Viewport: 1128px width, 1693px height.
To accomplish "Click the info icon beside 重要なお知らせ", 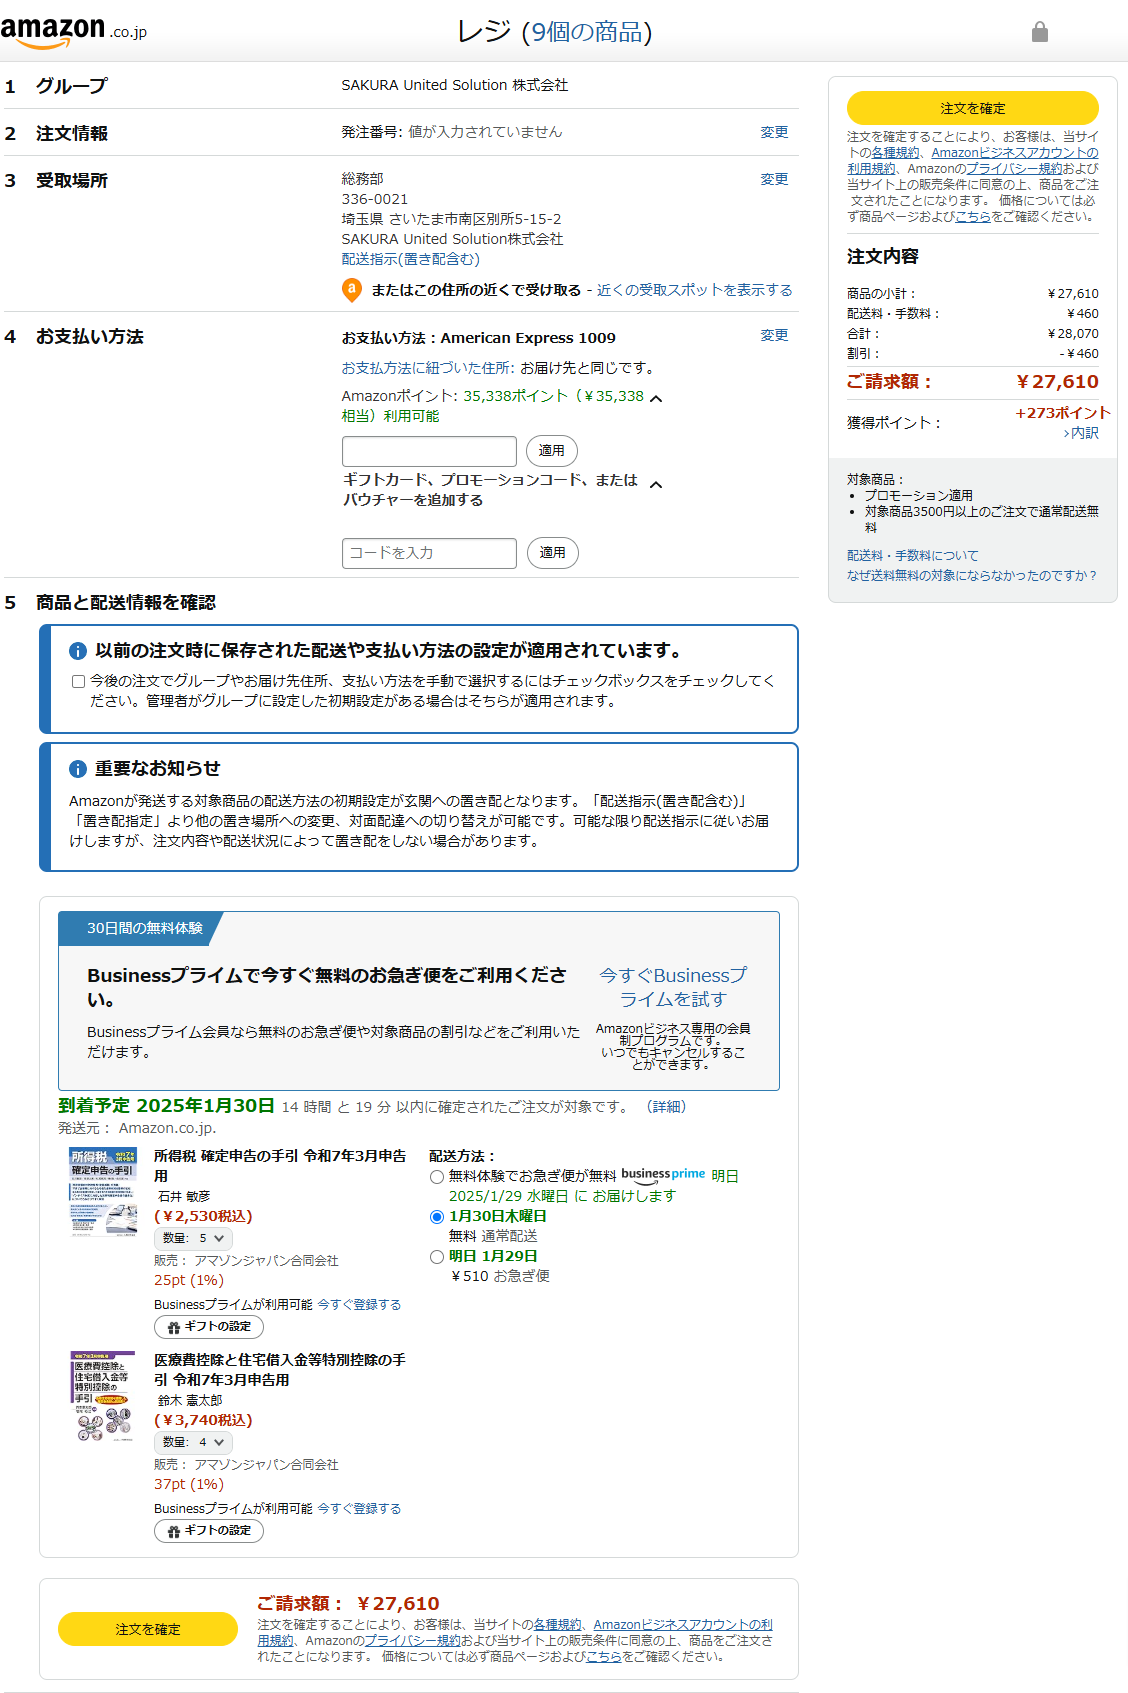I will (78, 769).
